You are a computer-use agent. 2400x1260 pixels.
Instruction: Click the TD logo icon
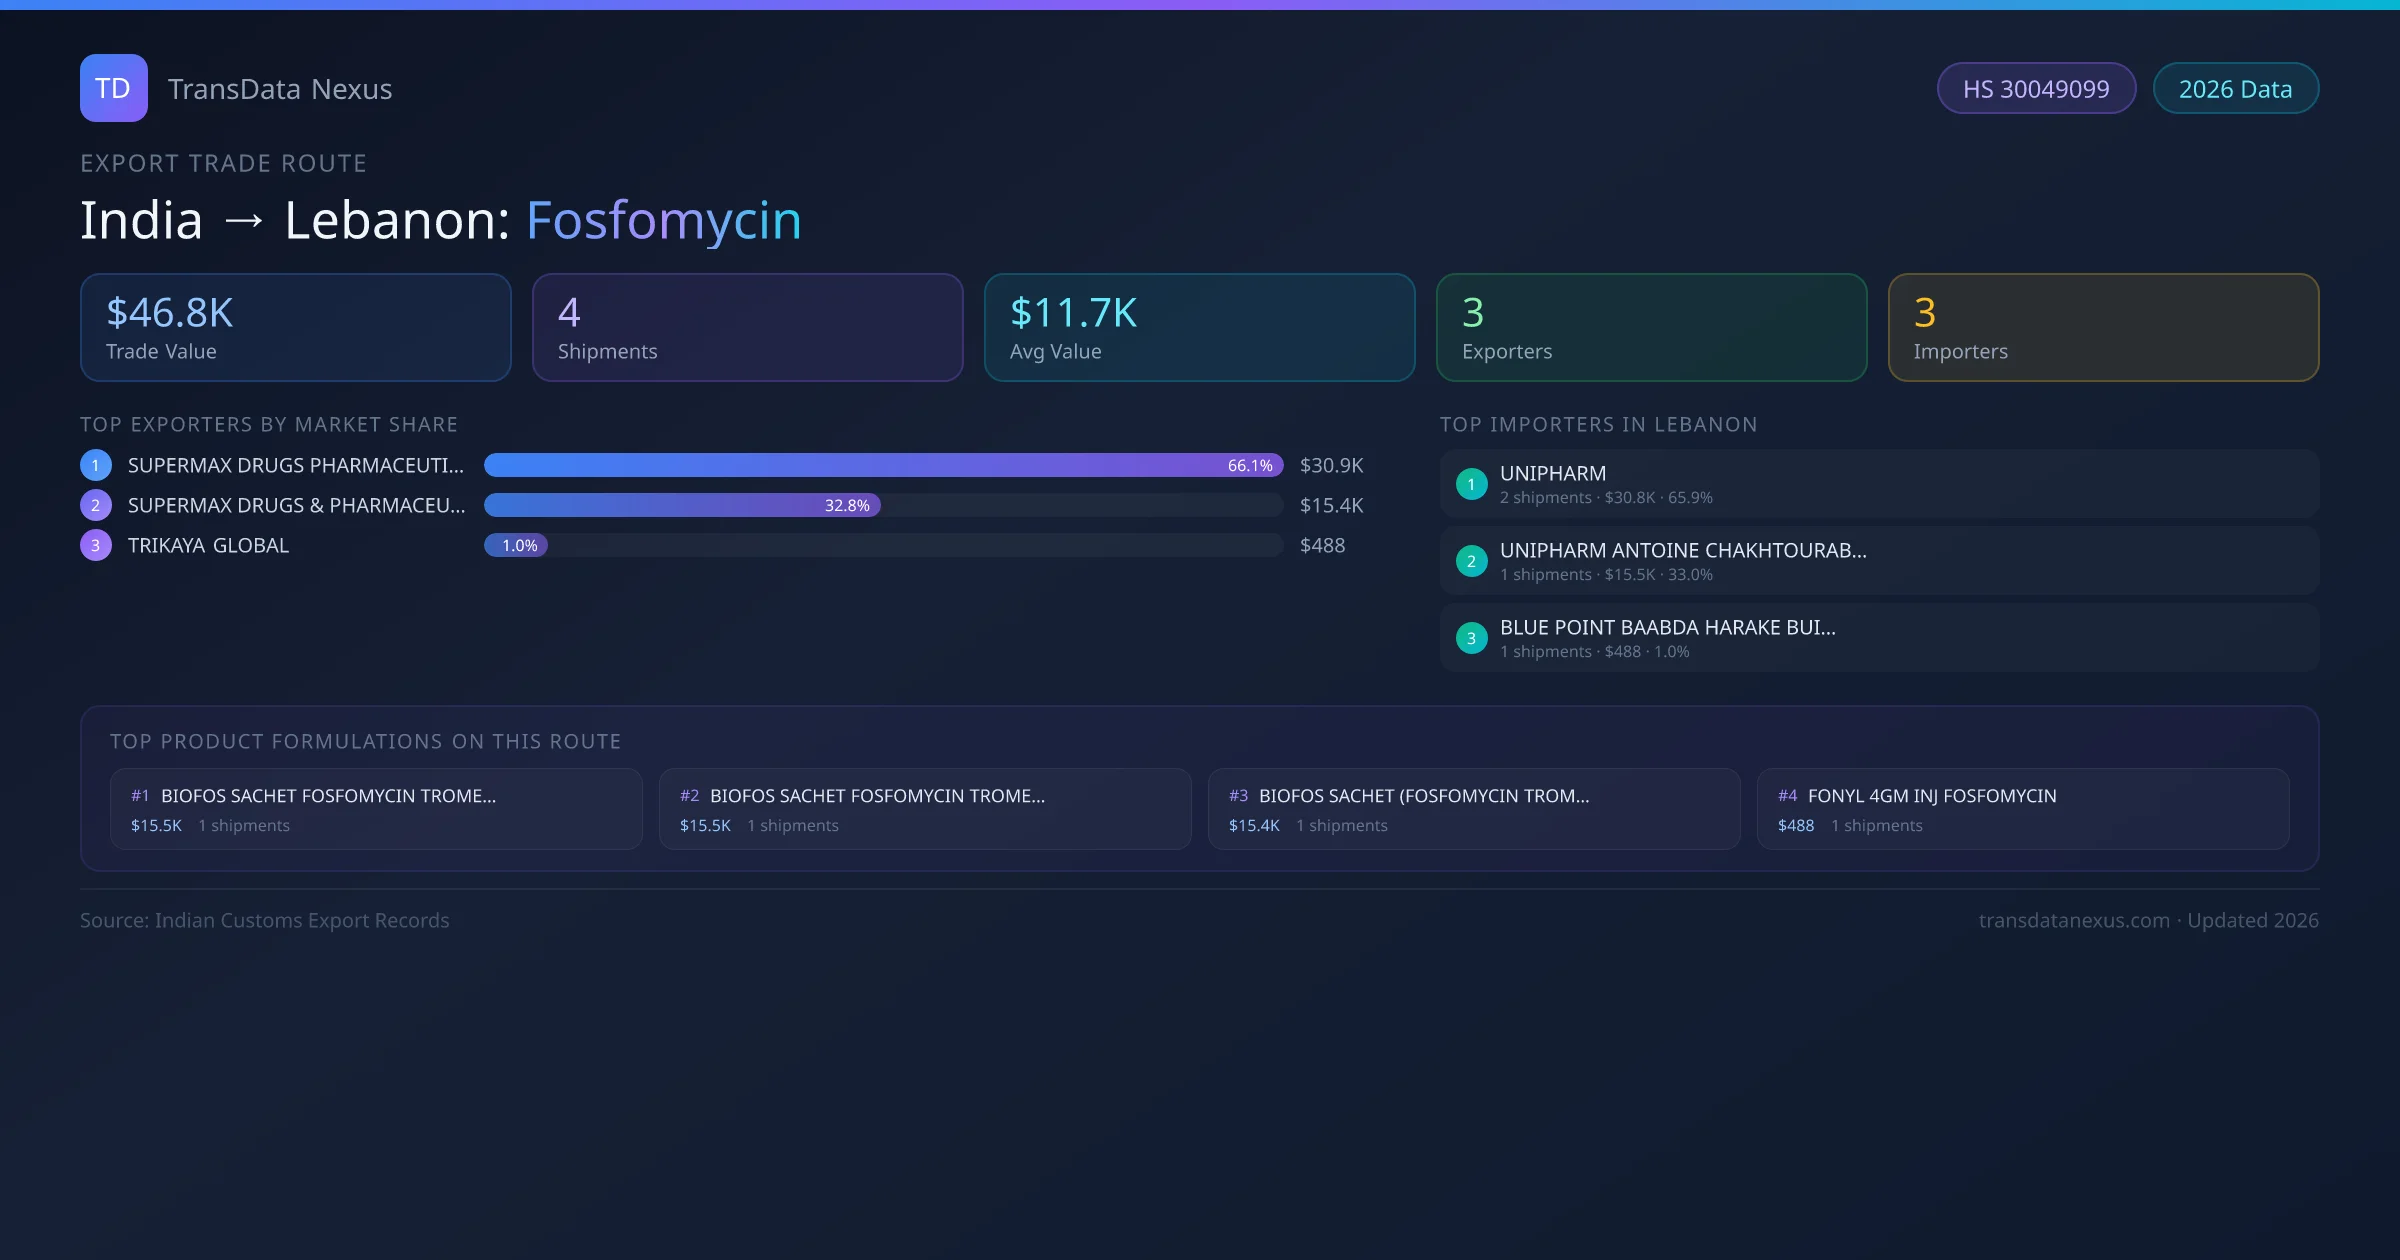tap(113, 88)
